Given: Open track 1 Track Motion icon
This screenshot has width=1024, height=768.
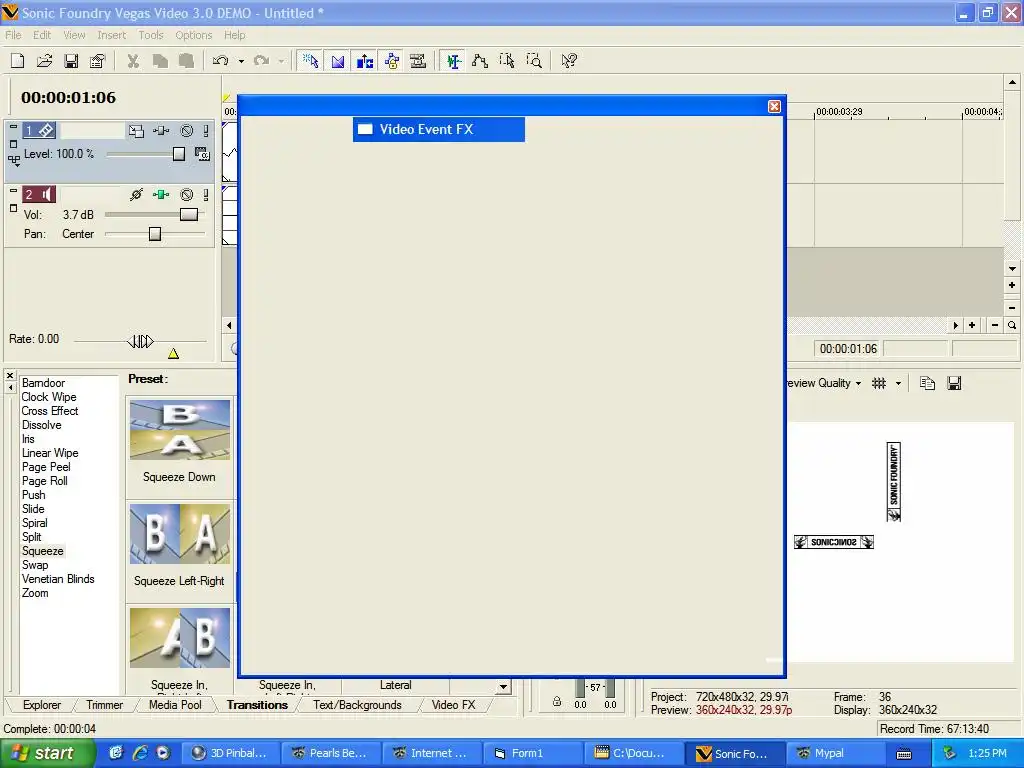Looking at the screenshot, I should click(136, 131).
